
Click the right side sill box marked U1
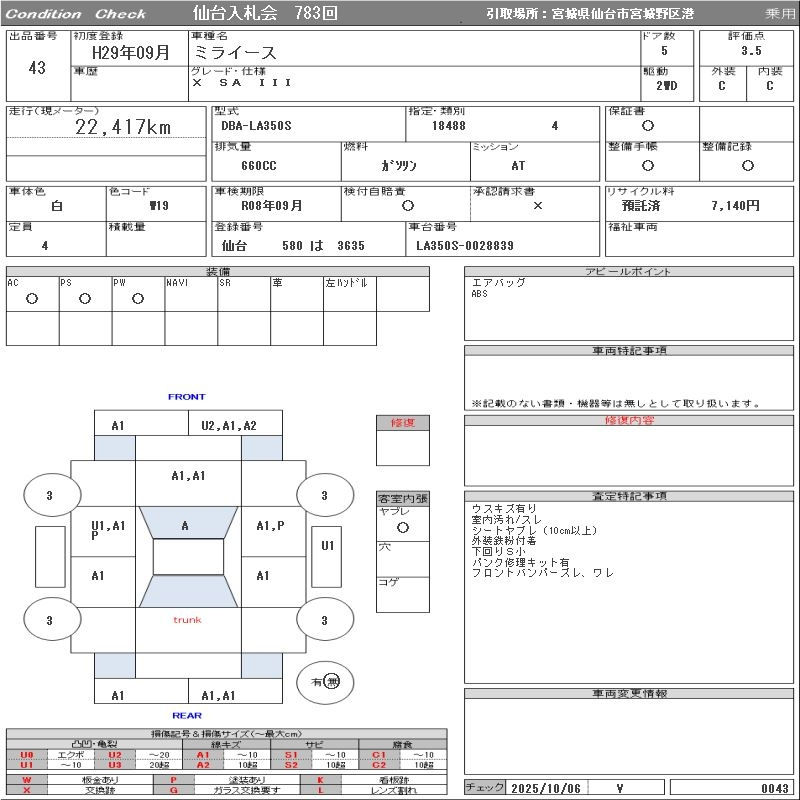click(x=327, y=546)
